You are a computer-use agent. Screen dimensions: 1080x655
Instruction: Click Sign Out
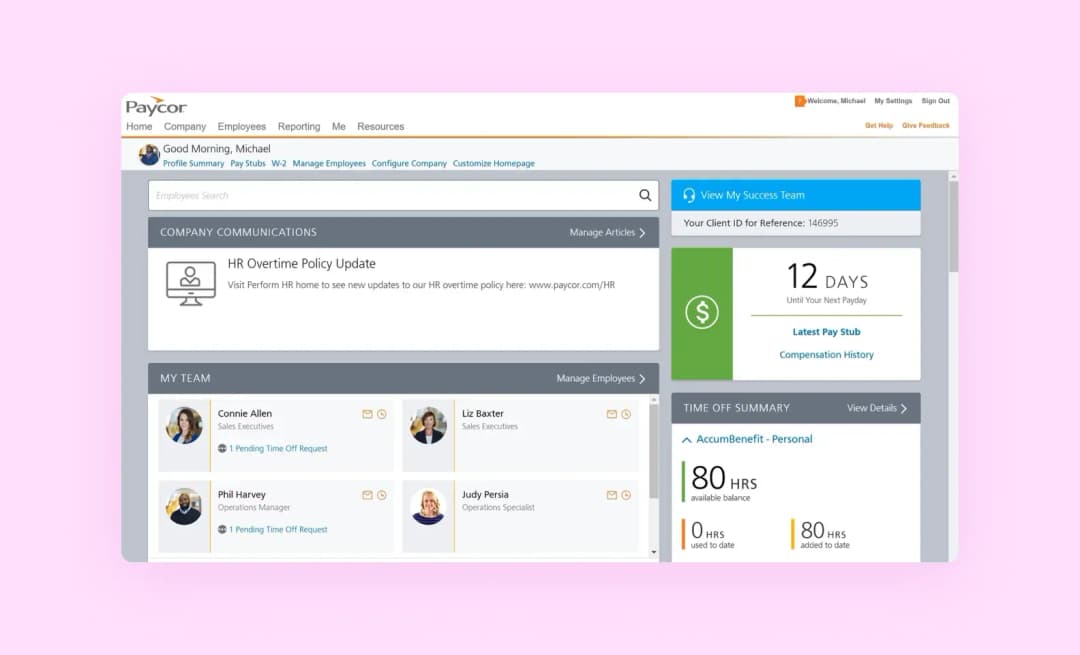pos(935,101)
